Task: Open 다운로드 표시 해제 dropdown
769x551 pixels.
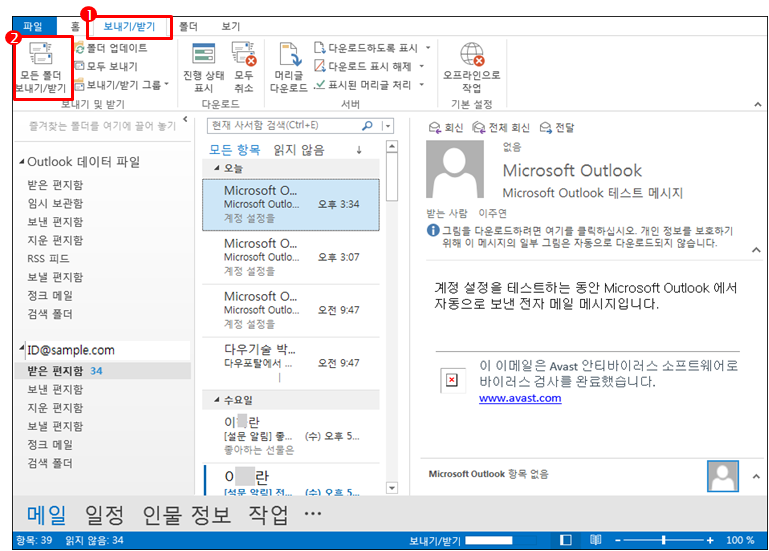Action: click(422, 66)
